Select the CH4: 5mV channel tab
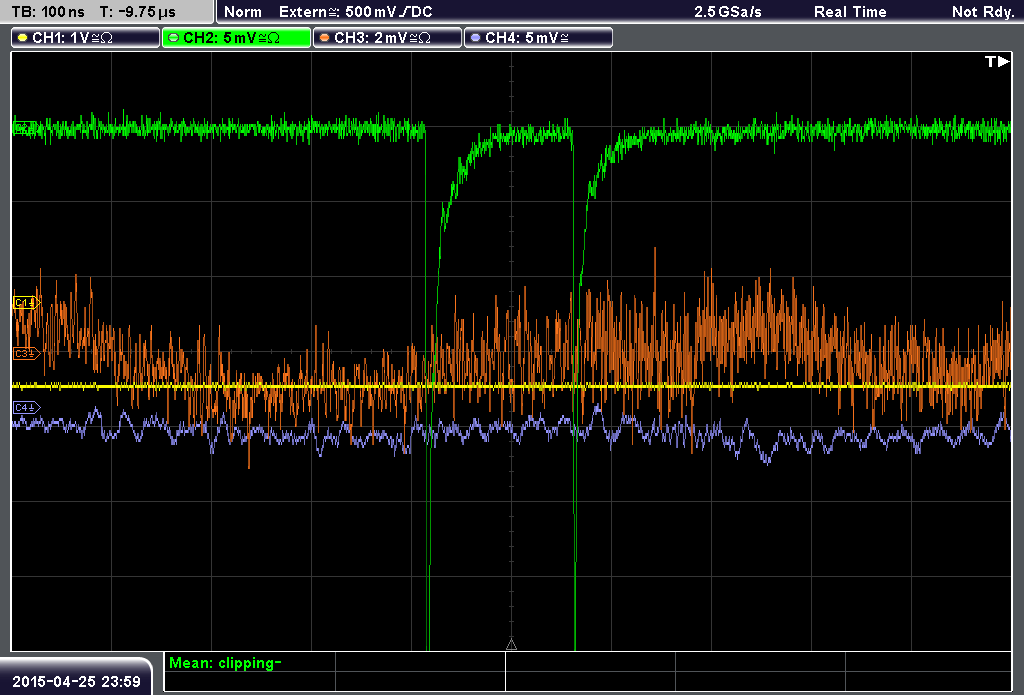 (x=538, y=38)
